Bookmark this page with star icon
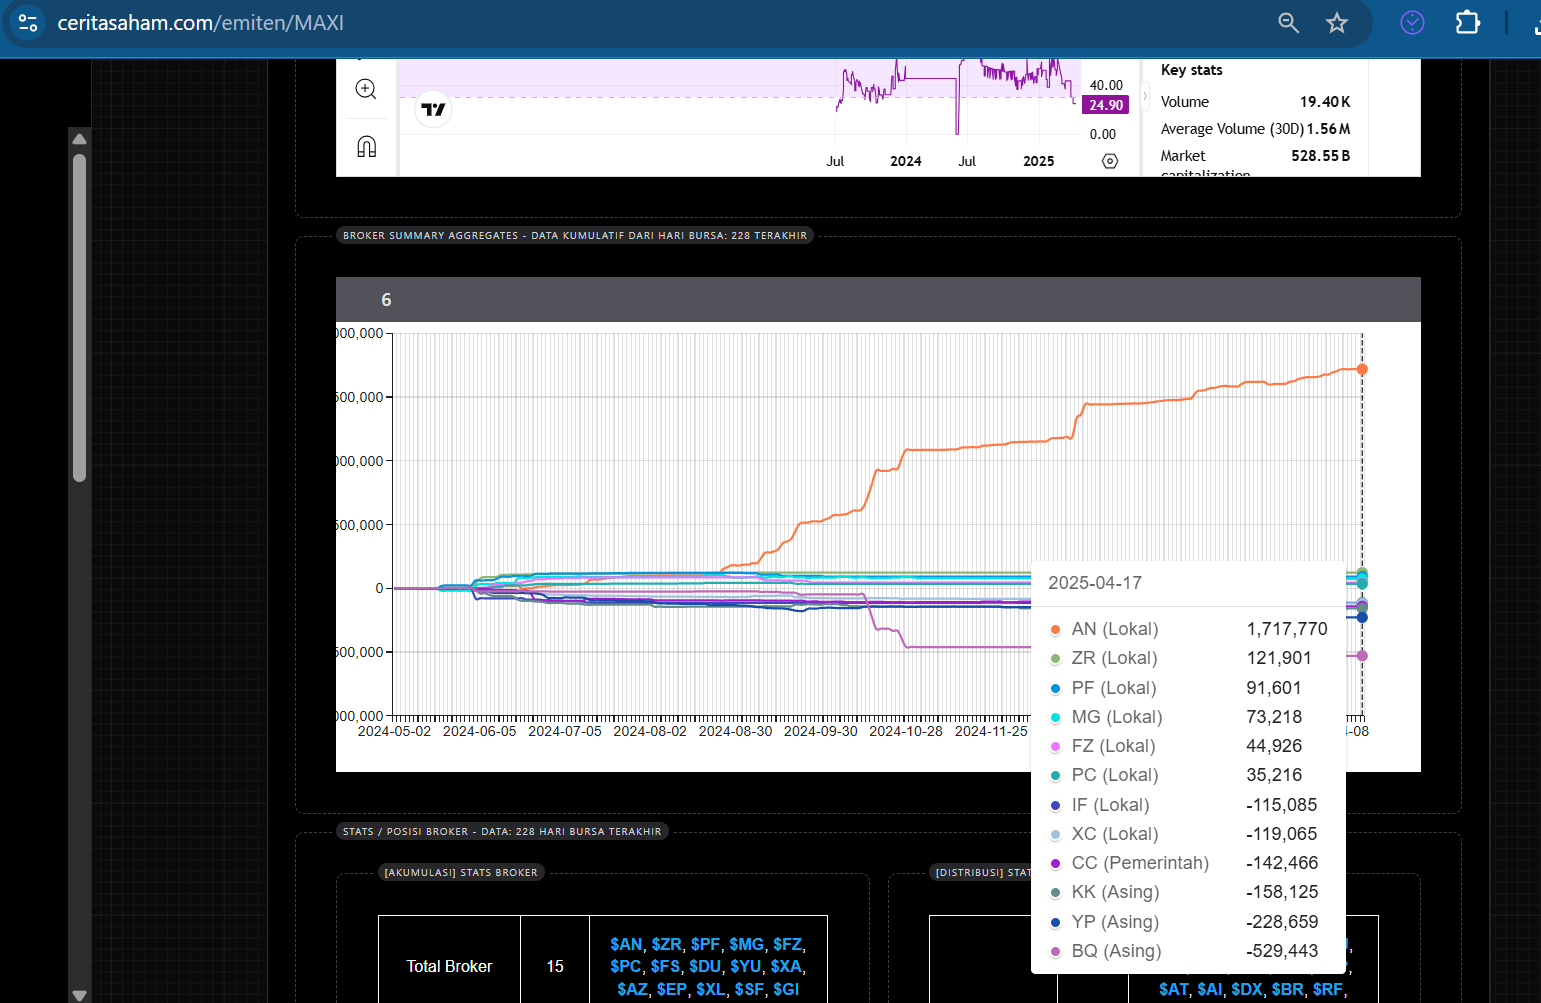Viewport: 1541px width, 1003px height. click(x=1337, y=23)
